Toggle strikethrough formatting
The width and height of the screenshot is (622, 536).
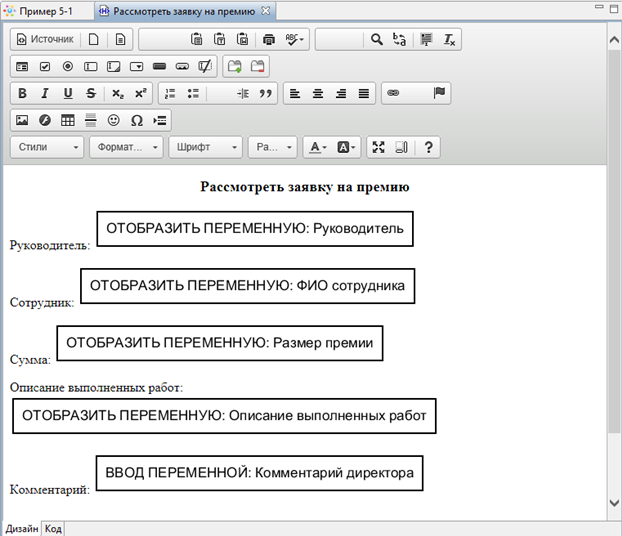[91, 93]
